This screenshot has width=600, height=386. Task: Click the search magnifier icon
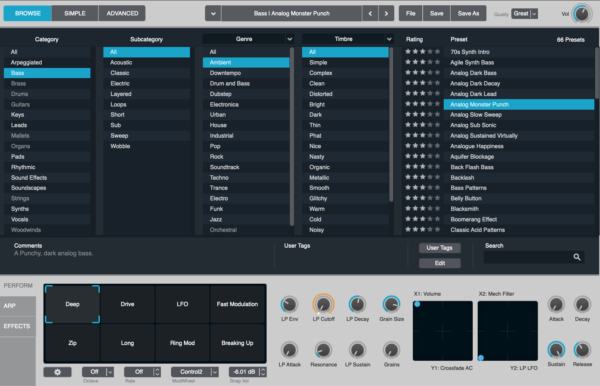click(577, 257)
